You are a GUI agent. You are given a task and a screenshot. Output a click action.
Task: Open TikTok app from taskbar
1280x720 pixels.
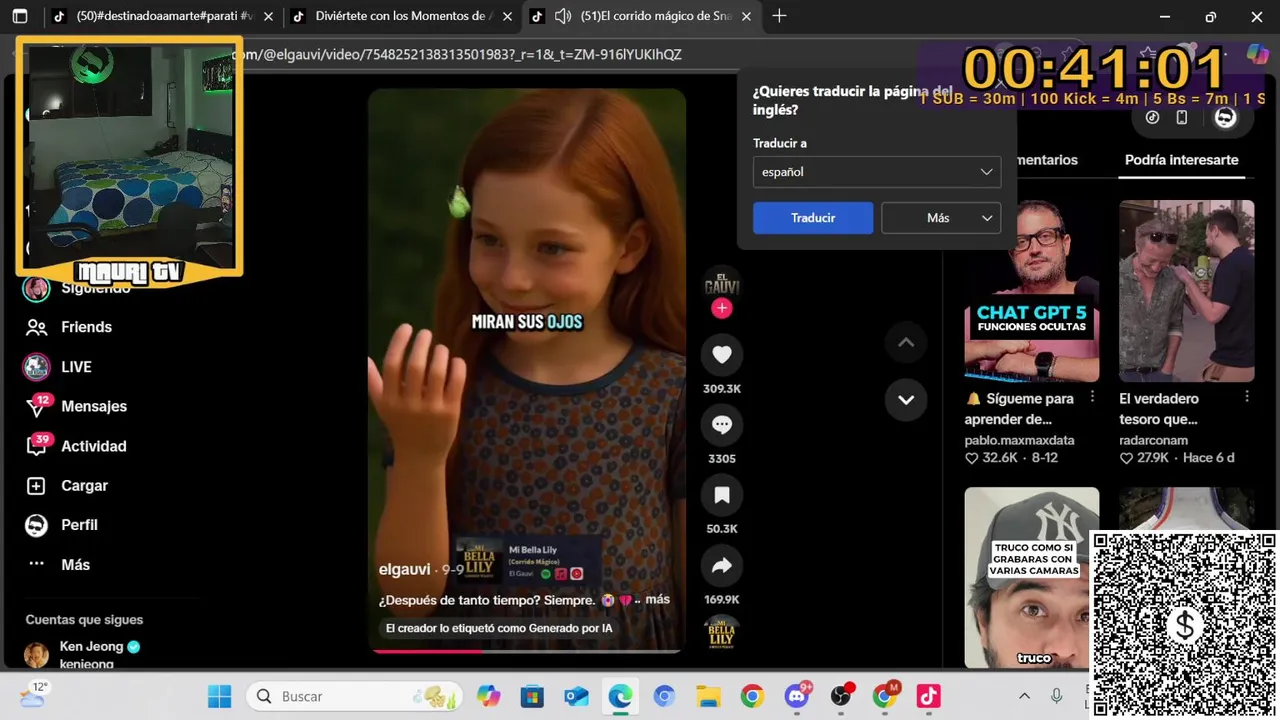pyautogui.click(x=929, y=696)
